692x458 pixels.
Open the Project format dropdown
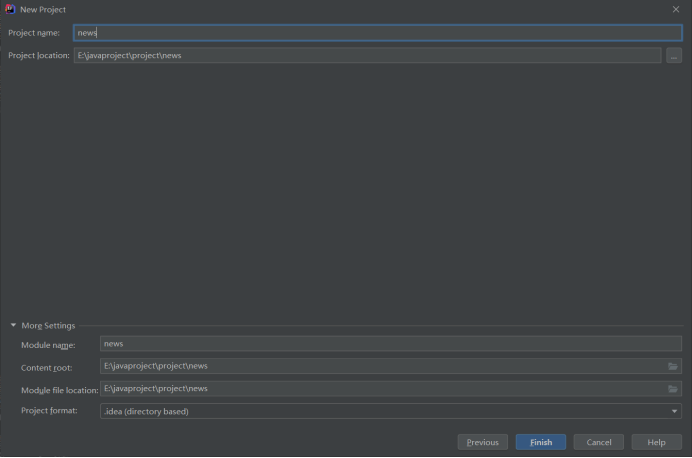pyautogui.click(x=391, y=411)
